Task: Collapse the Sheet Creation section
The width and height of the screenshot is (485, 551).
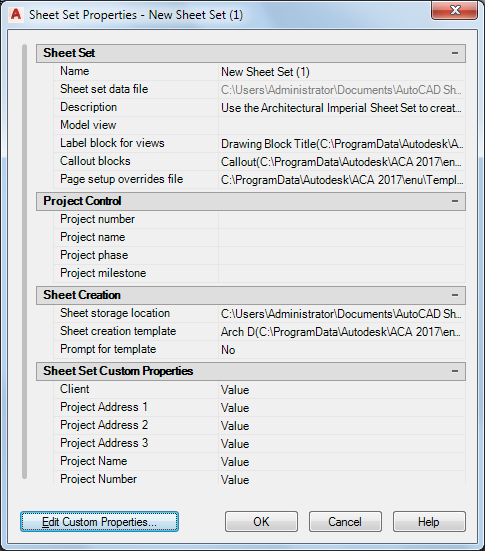Action: pos(454,295)
